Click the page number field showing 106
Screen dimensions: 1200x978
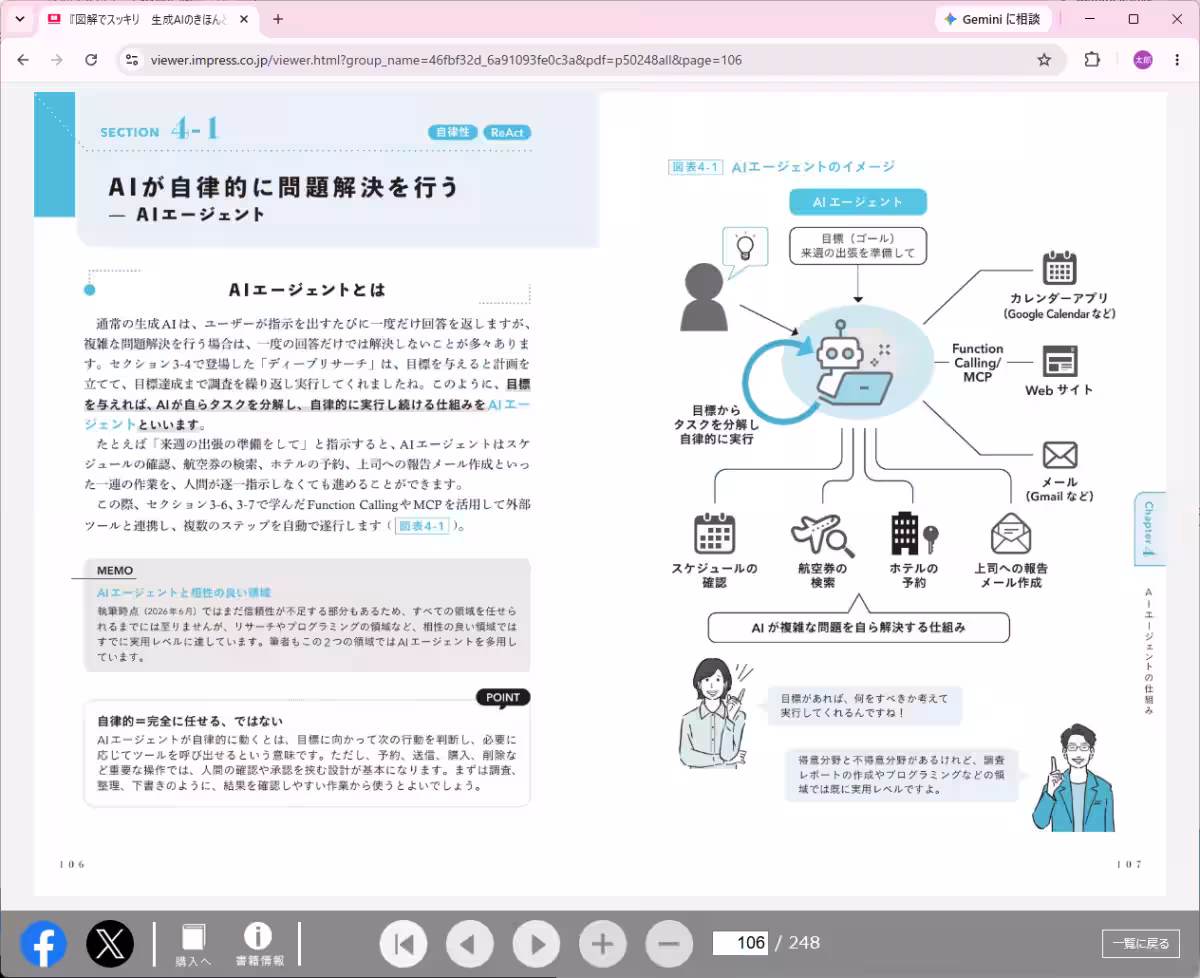(741, 943)
